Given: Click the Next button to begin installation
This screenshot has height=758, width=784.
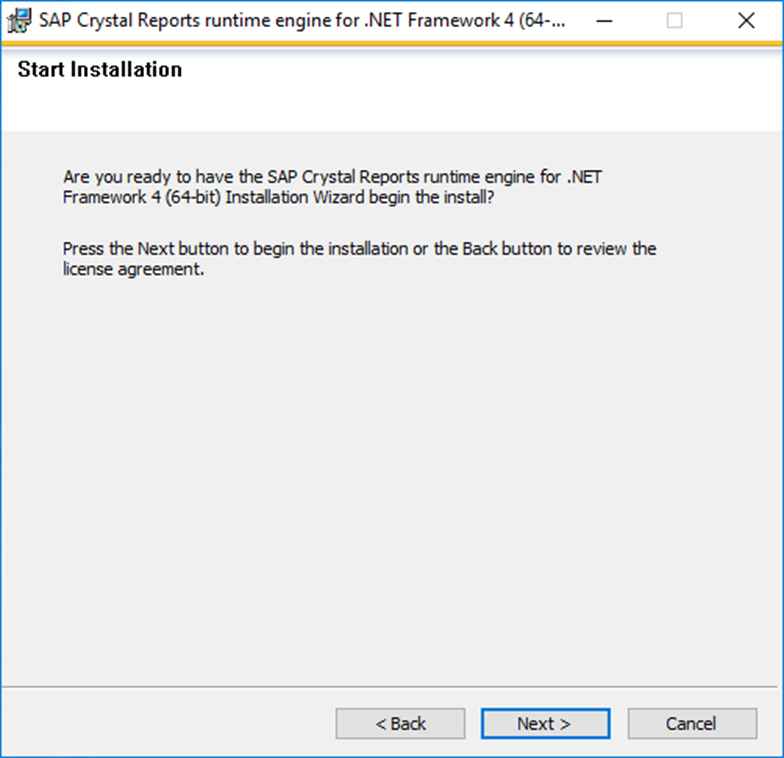Looking at the screenshot, I should click(546, 723).
